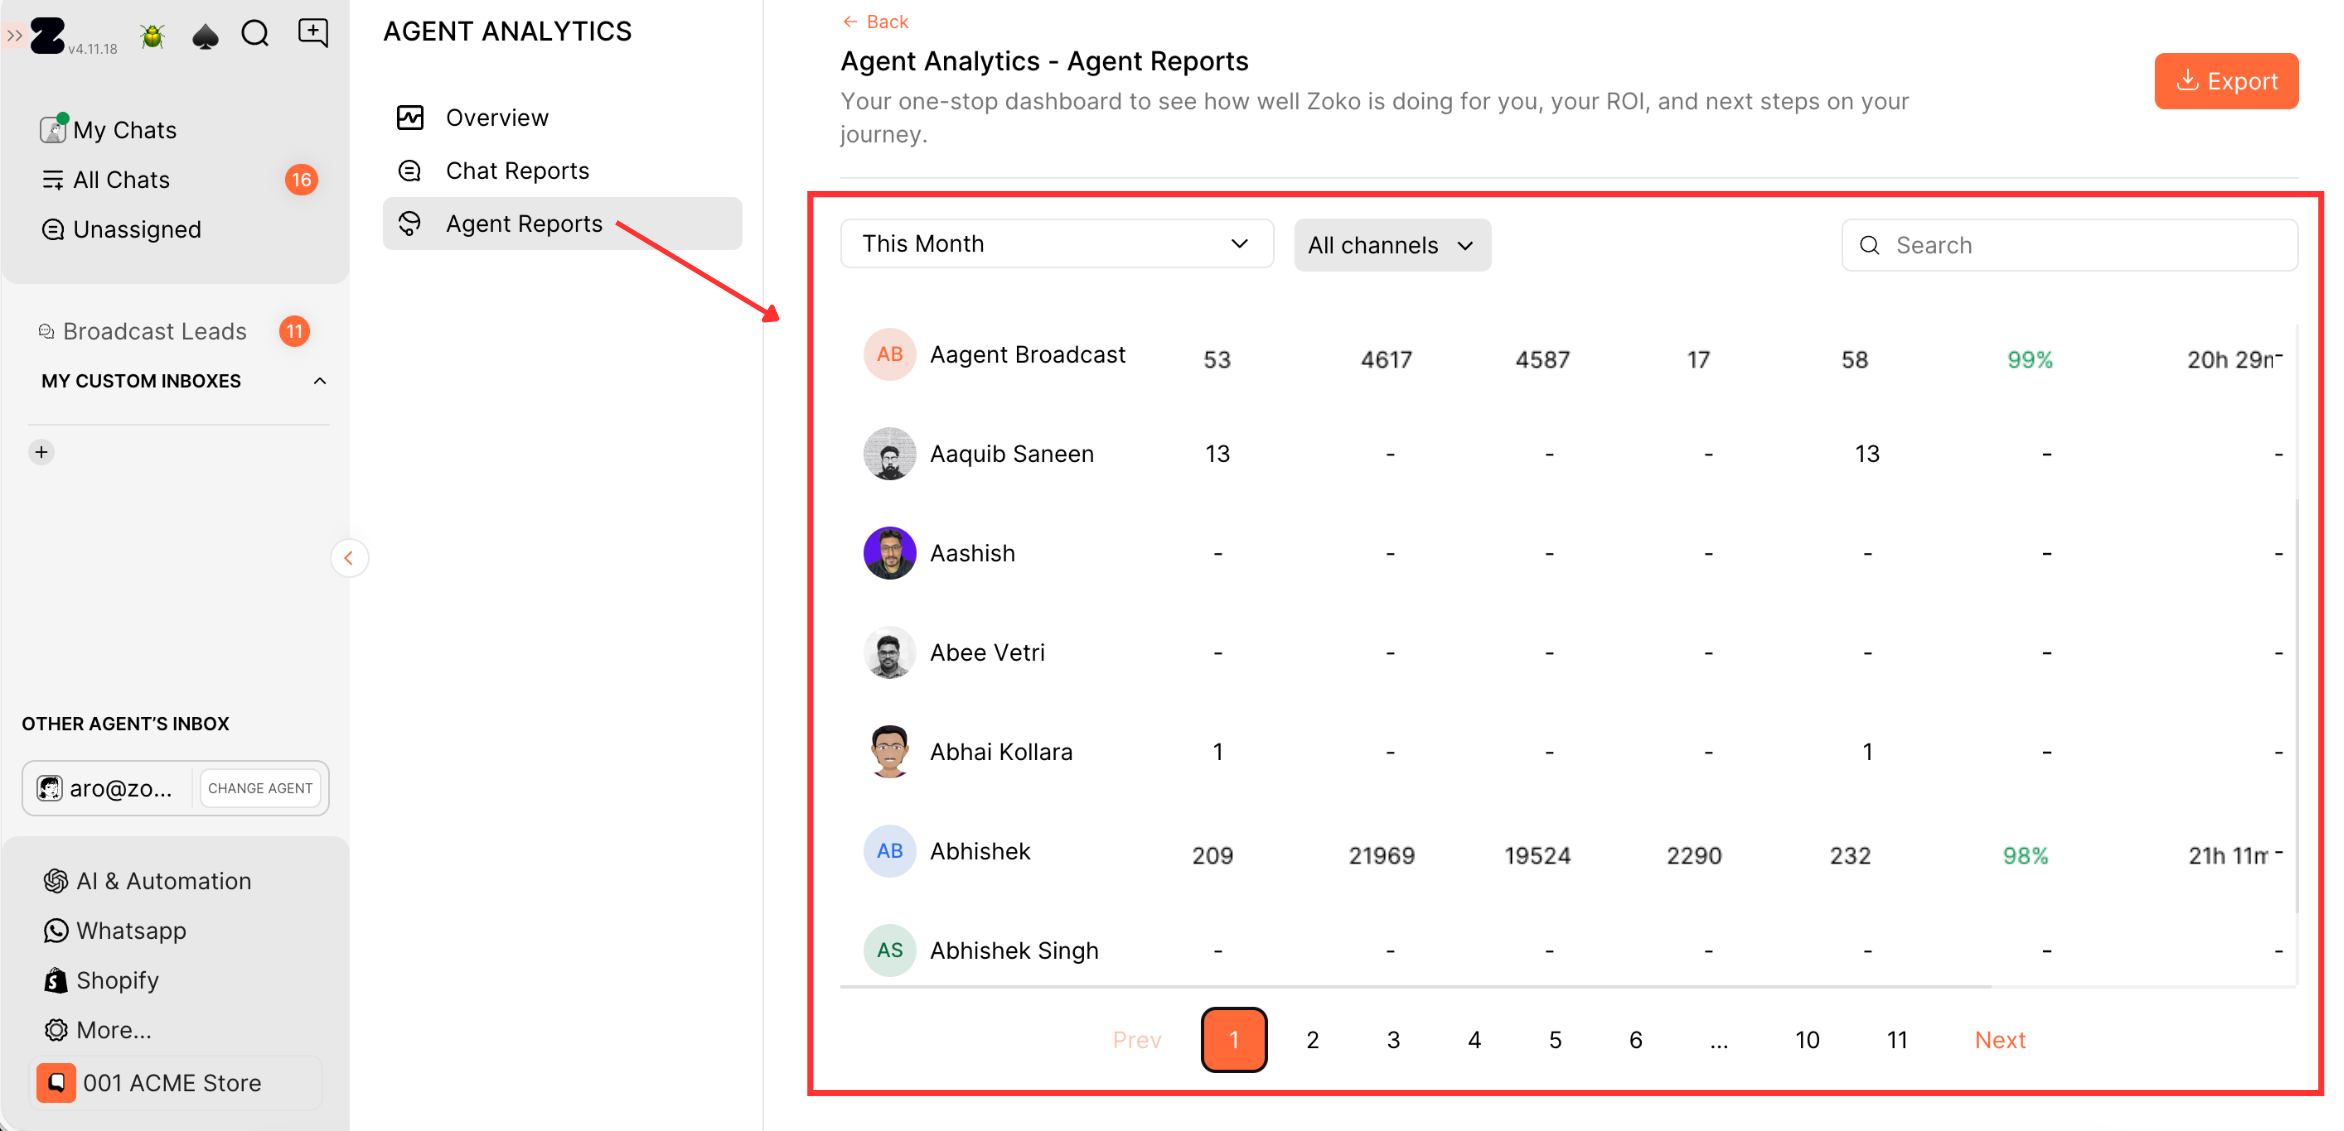Open search via magnifier icon
Image resolution: width=2344 pixels, height=1131 pixels.
tap(256, 34)
